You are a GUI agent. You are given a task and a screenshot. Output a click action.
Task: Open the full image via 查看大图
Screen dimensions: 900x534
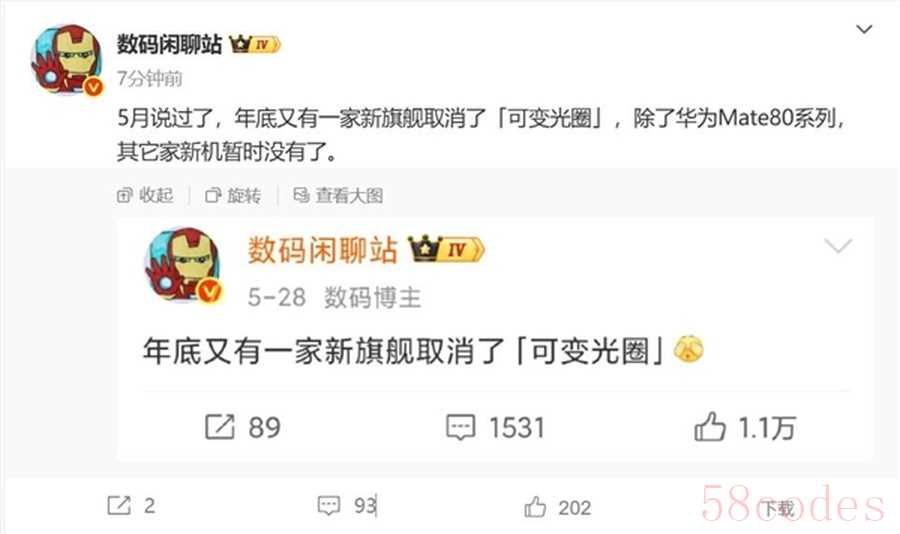[338, 196]
